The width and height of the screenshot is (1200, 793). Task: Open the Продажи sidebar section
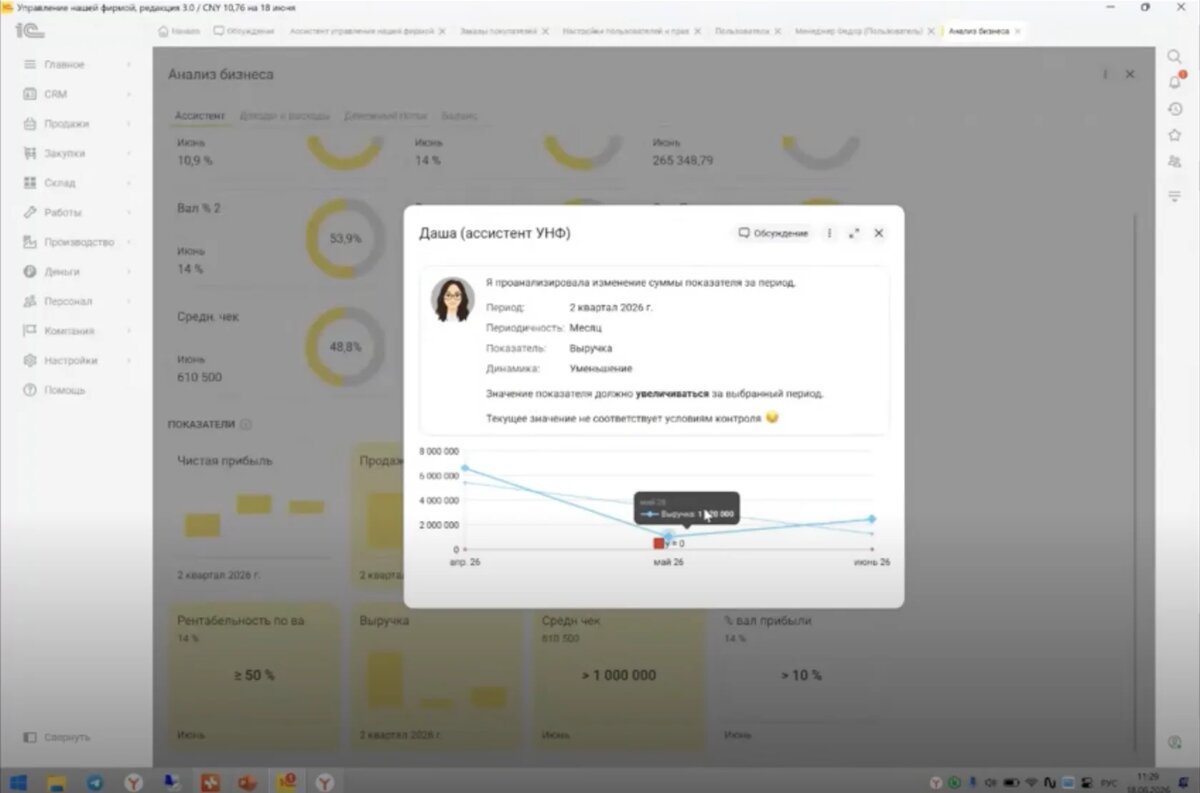point(66,124)
